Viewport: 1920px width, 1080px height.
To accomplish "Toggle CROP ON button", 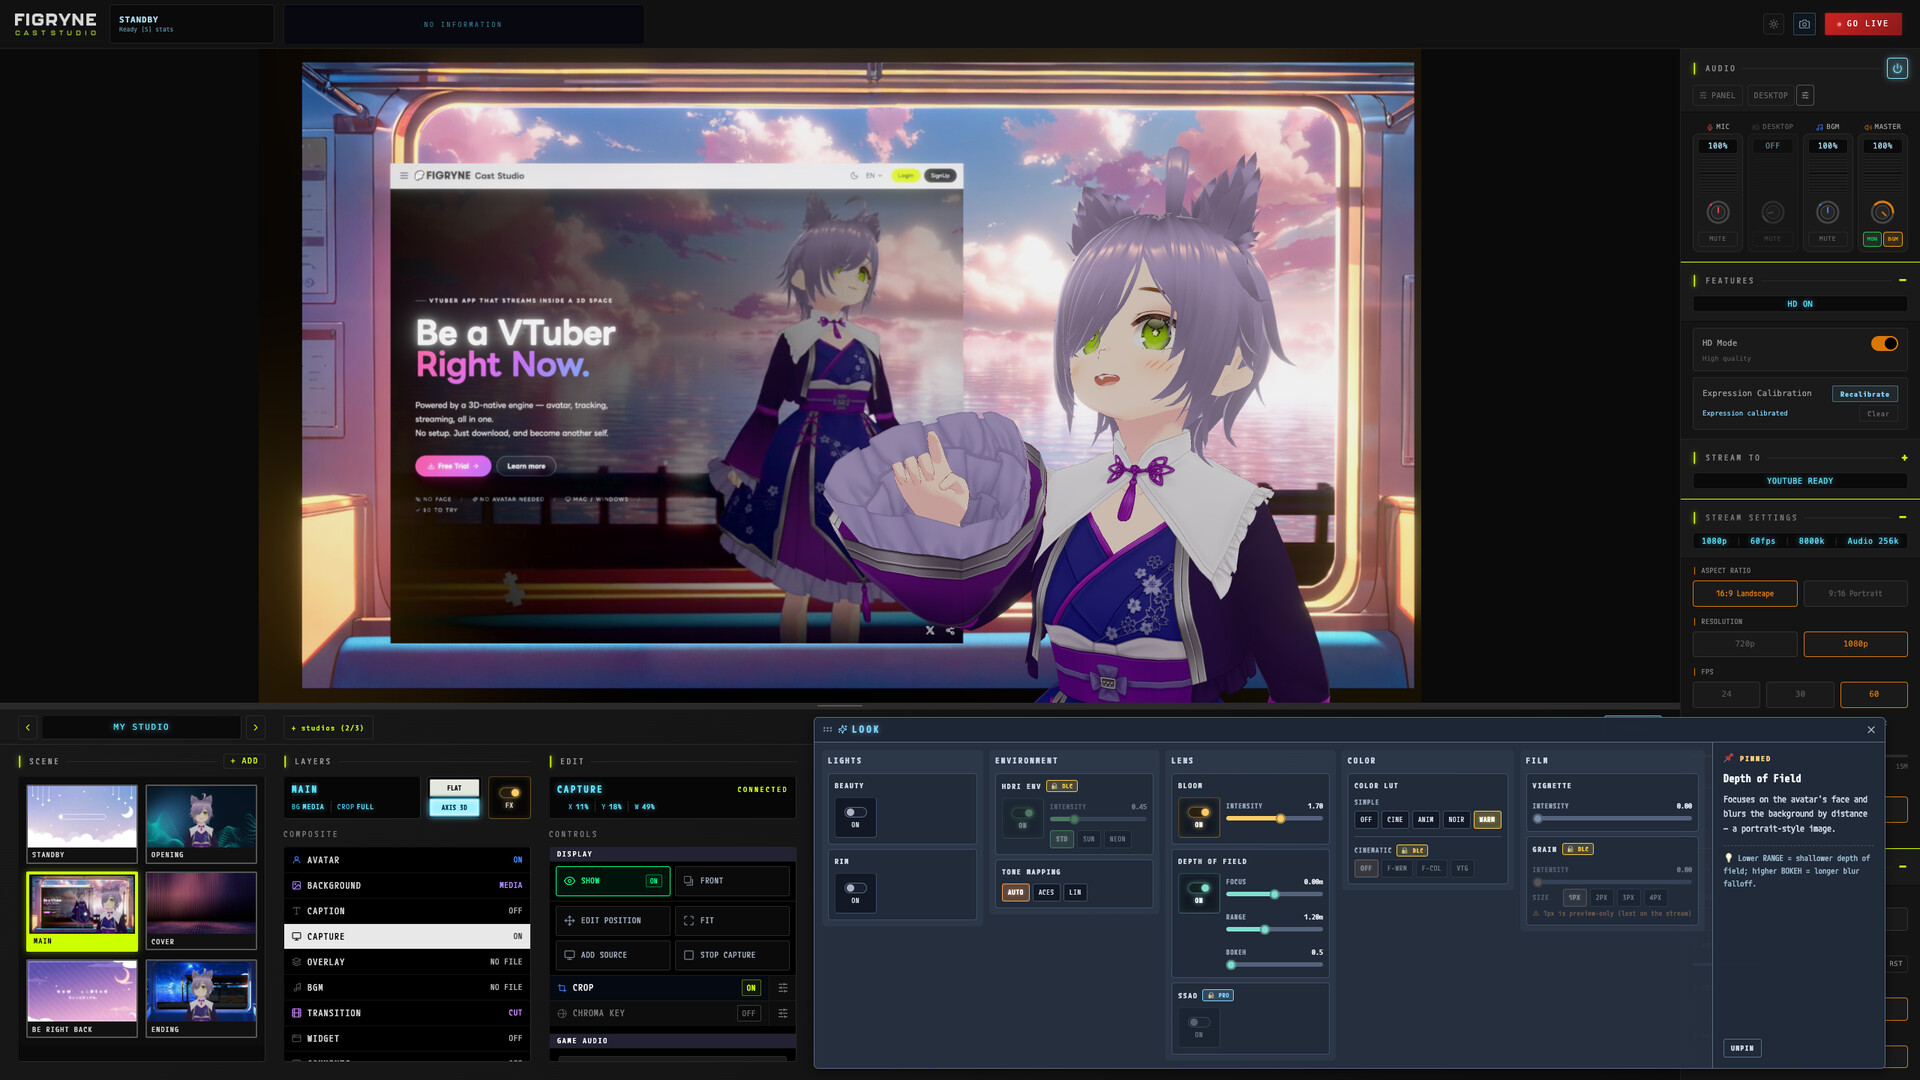I will click(751, 988).
